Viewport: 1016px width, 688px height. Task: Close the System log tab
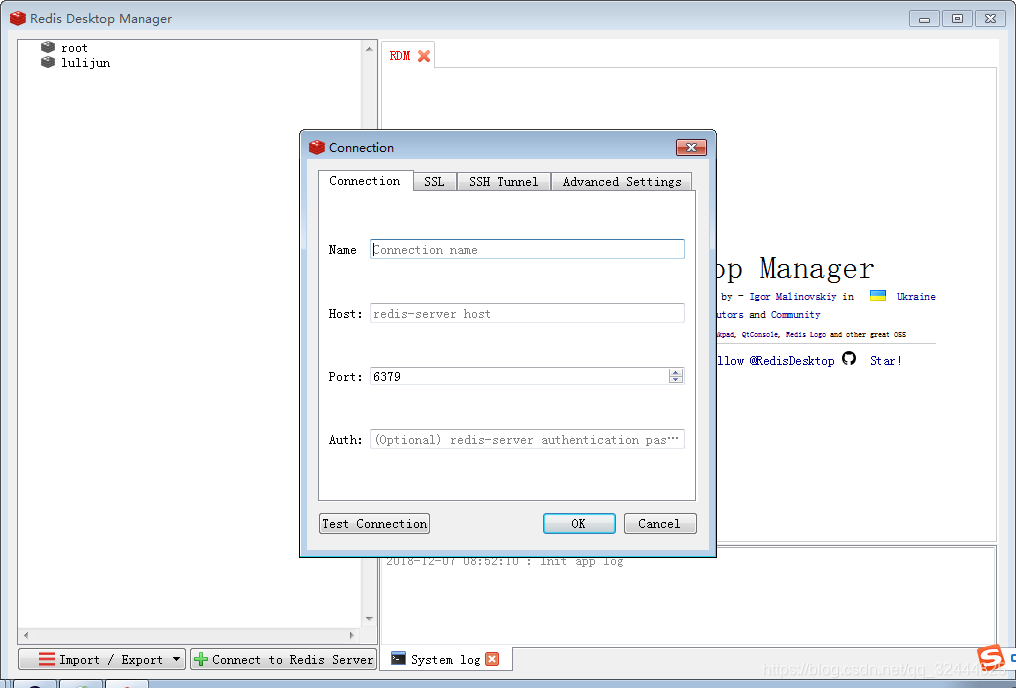pos(492,659)
